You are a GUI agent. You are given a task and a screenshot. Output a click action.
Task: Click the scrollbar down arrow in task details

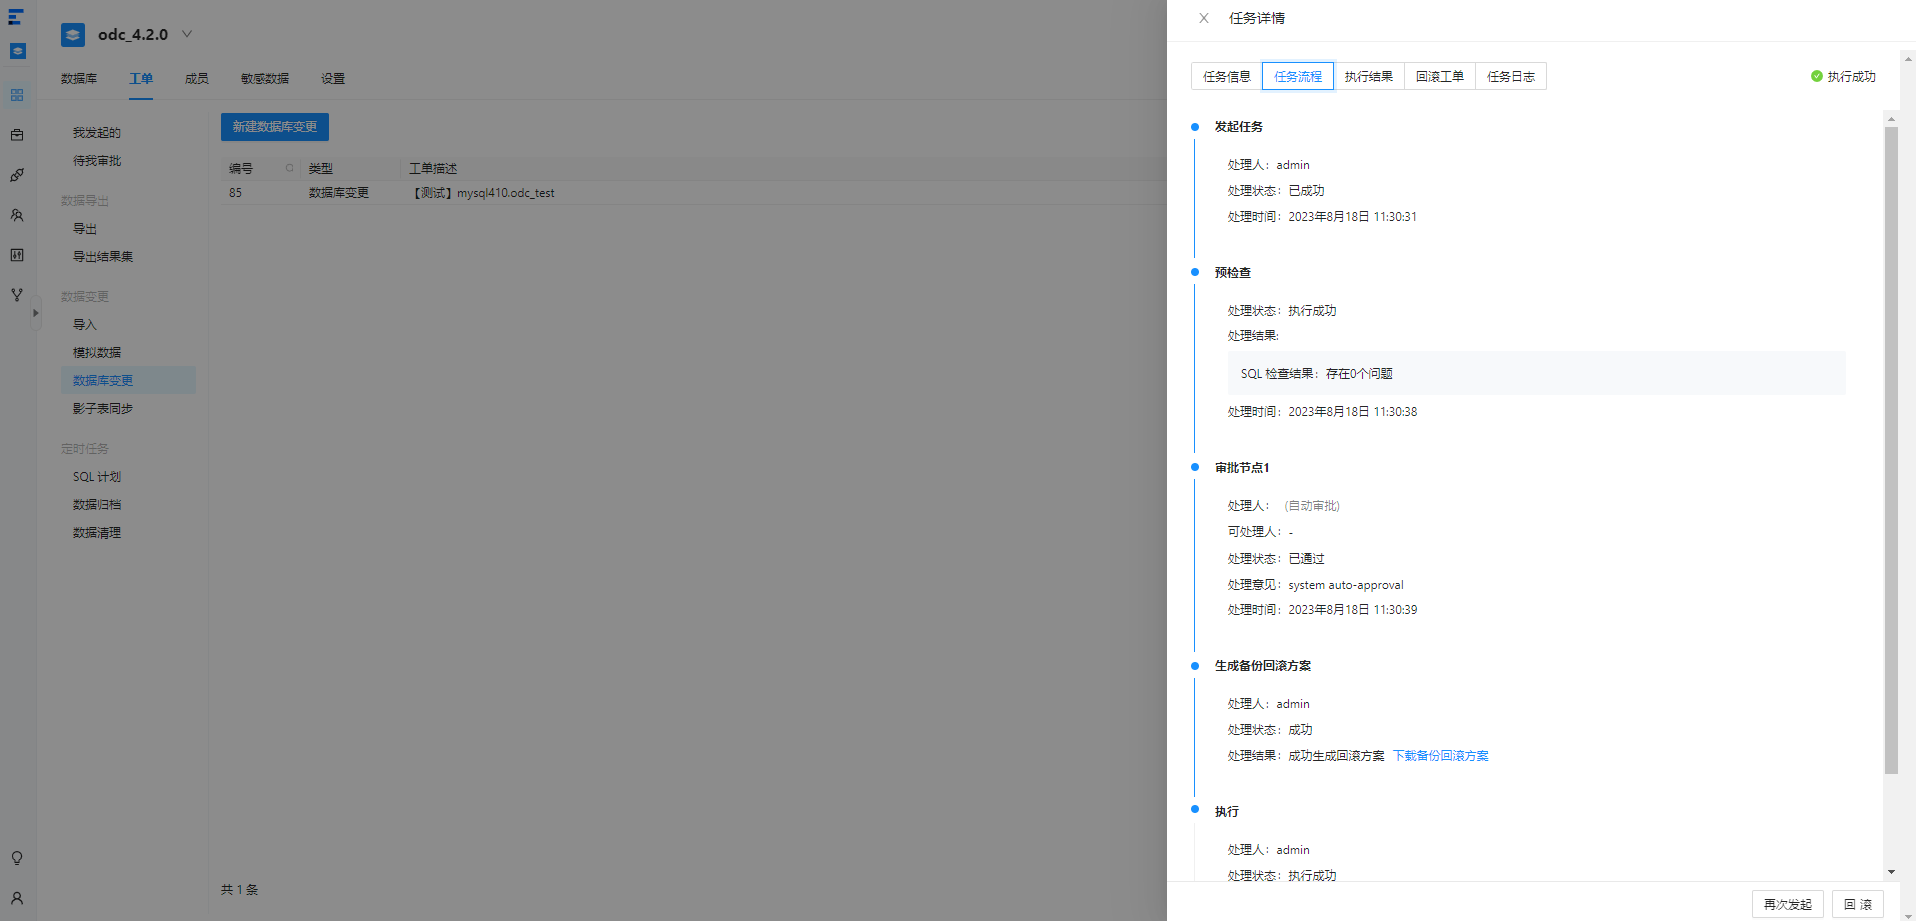click(x=1891, y=872)
